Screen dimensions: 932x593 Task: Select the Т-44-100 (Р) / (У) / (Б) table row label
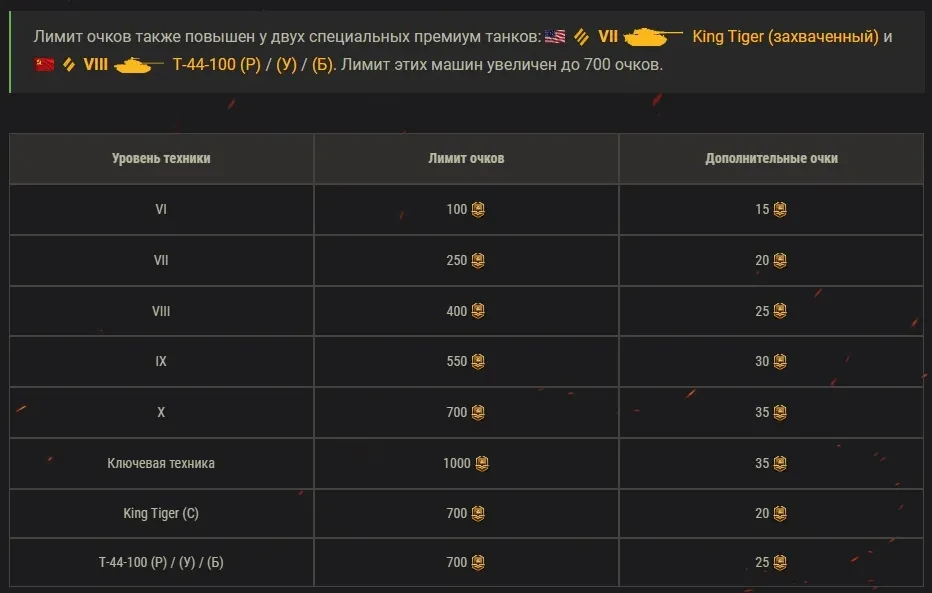click(161, 563)
